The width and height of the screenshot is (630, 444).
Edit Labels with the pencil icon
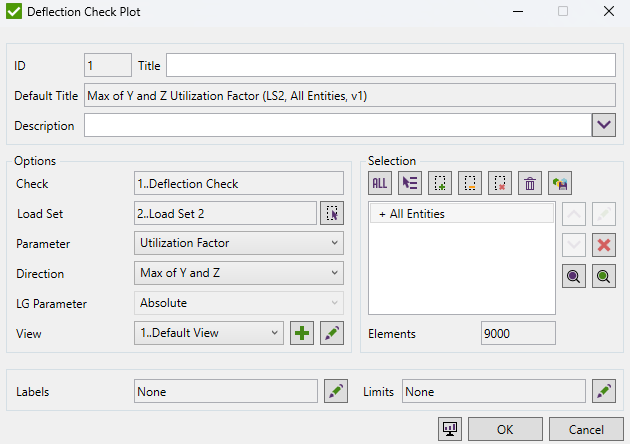[x=332, y=392]
